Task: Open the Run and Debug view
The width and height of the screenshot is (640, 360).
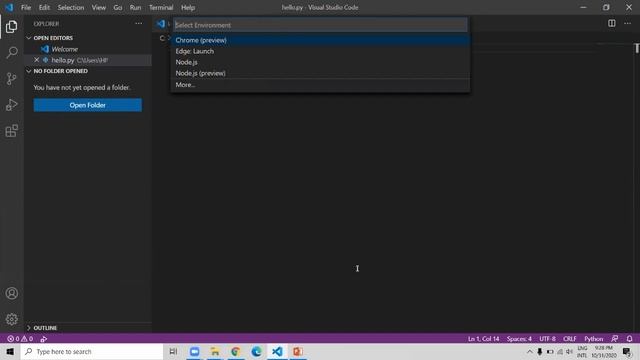Action: [x=11, y=105]
